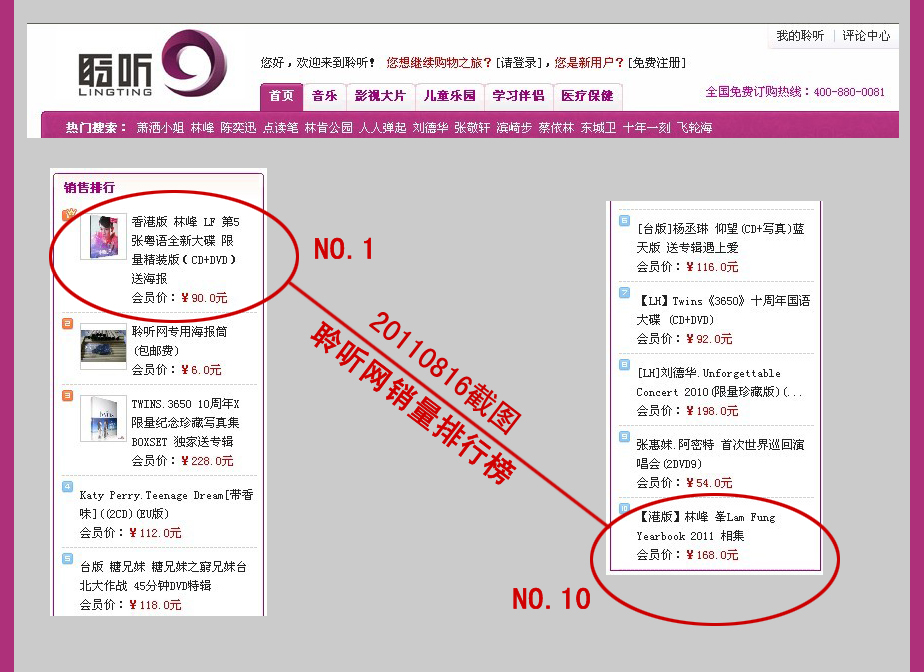Image resolution: width=924 pixels, height=672 pixels.
Task: Open the 林峰 LF album cover thumbnail
Action: pos(104,237)
